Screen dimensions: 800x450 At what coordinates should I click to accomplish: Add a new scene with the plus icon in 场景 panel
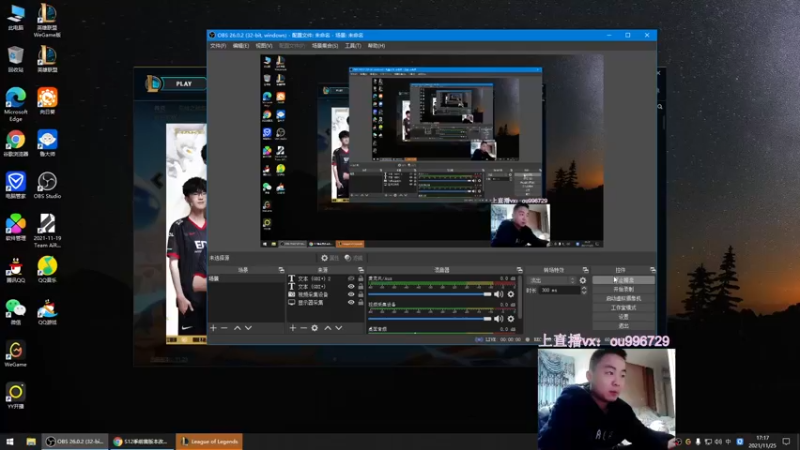pos(213,328)
